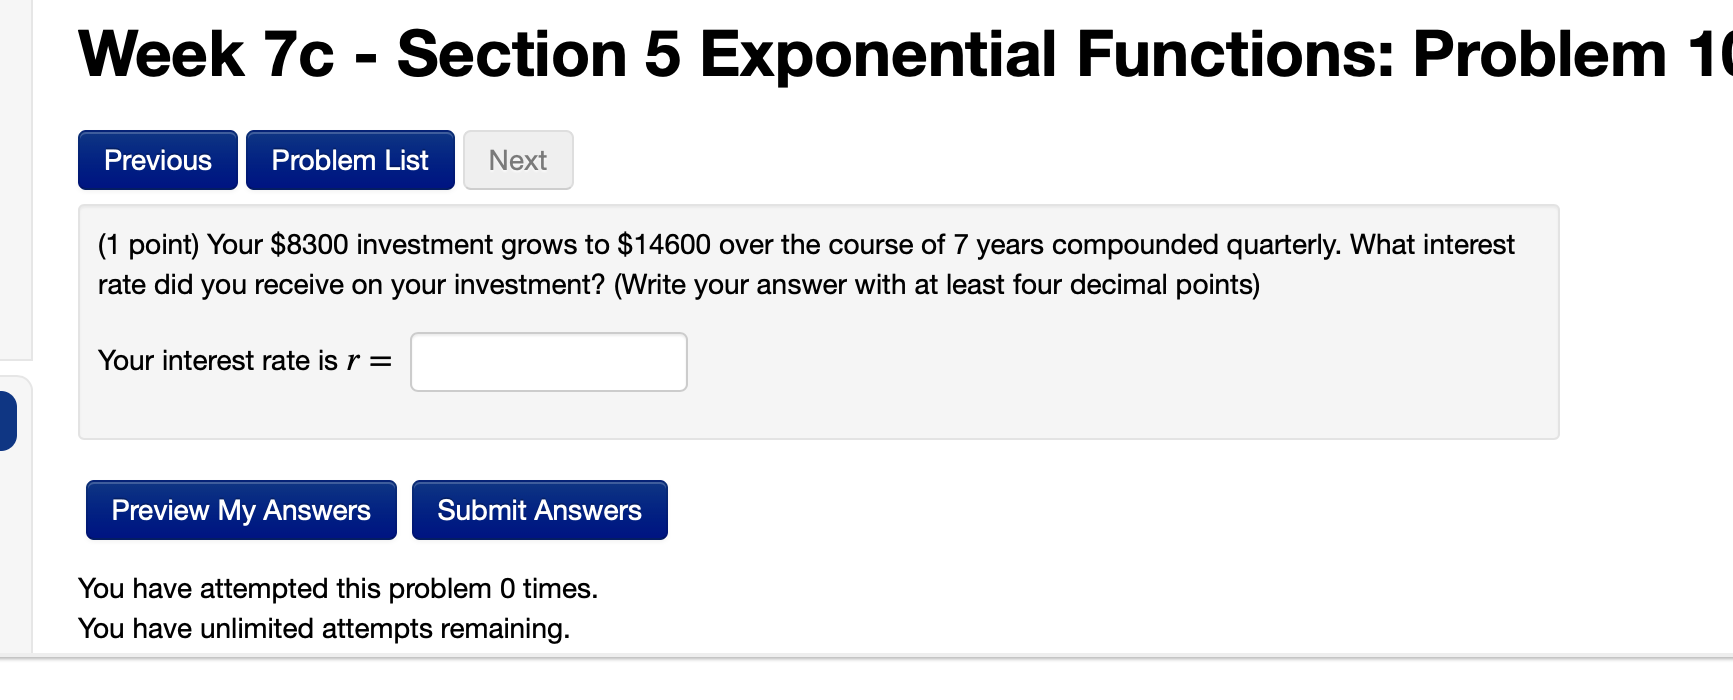The image size is (1733, 700).
Task: Click inside the interest rate answer box
Action: 548,362
